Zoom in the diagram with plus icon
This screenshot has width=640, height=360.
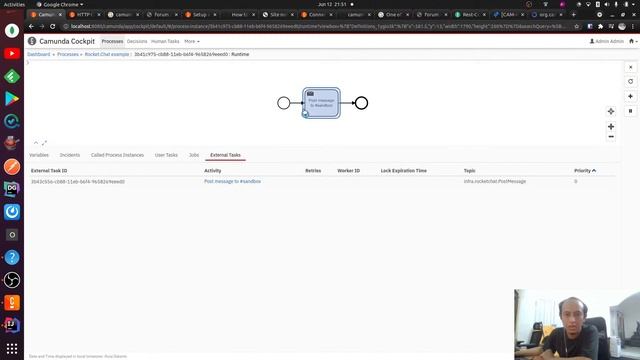pyautogui.click(x=611, y=127)
